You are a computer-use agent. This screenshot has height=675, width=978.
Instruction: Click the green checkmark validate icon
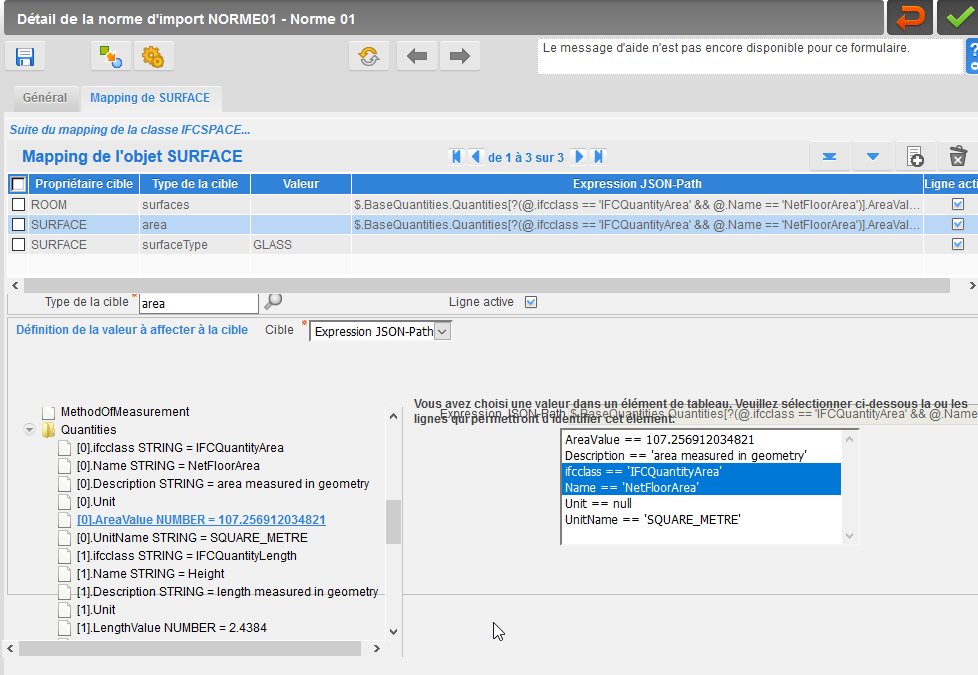tap(959, 17)
